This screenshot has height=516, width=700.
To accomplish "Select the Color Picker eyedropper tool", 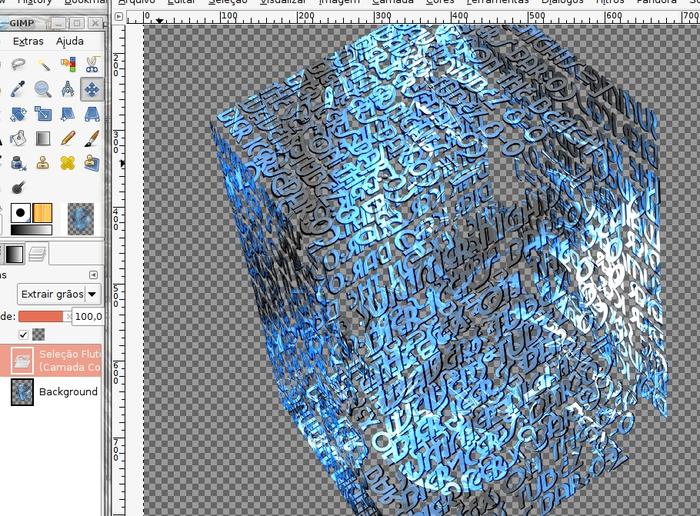I will pyautogui.click(x=18, y=89).
